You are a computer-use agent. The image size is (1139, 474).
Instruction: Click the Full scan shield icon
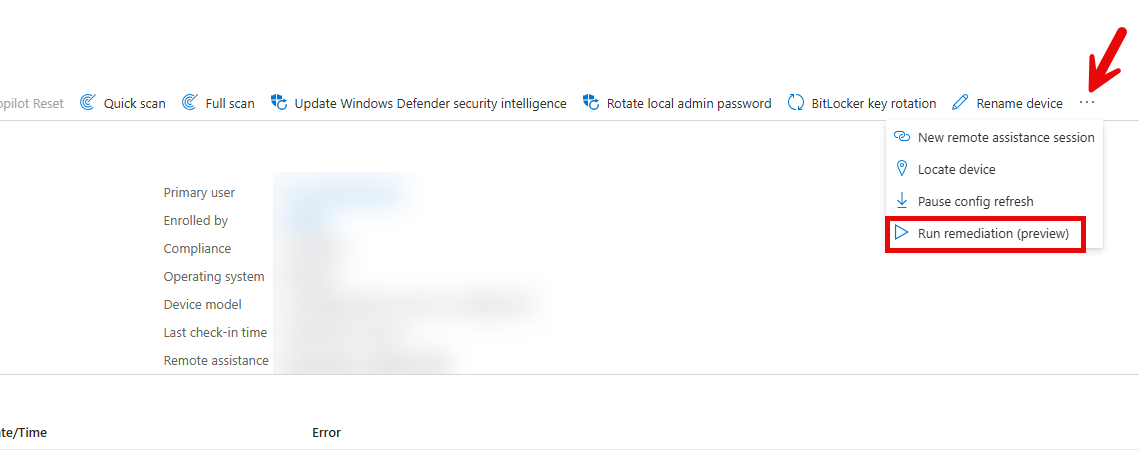[x=189, y=103]
